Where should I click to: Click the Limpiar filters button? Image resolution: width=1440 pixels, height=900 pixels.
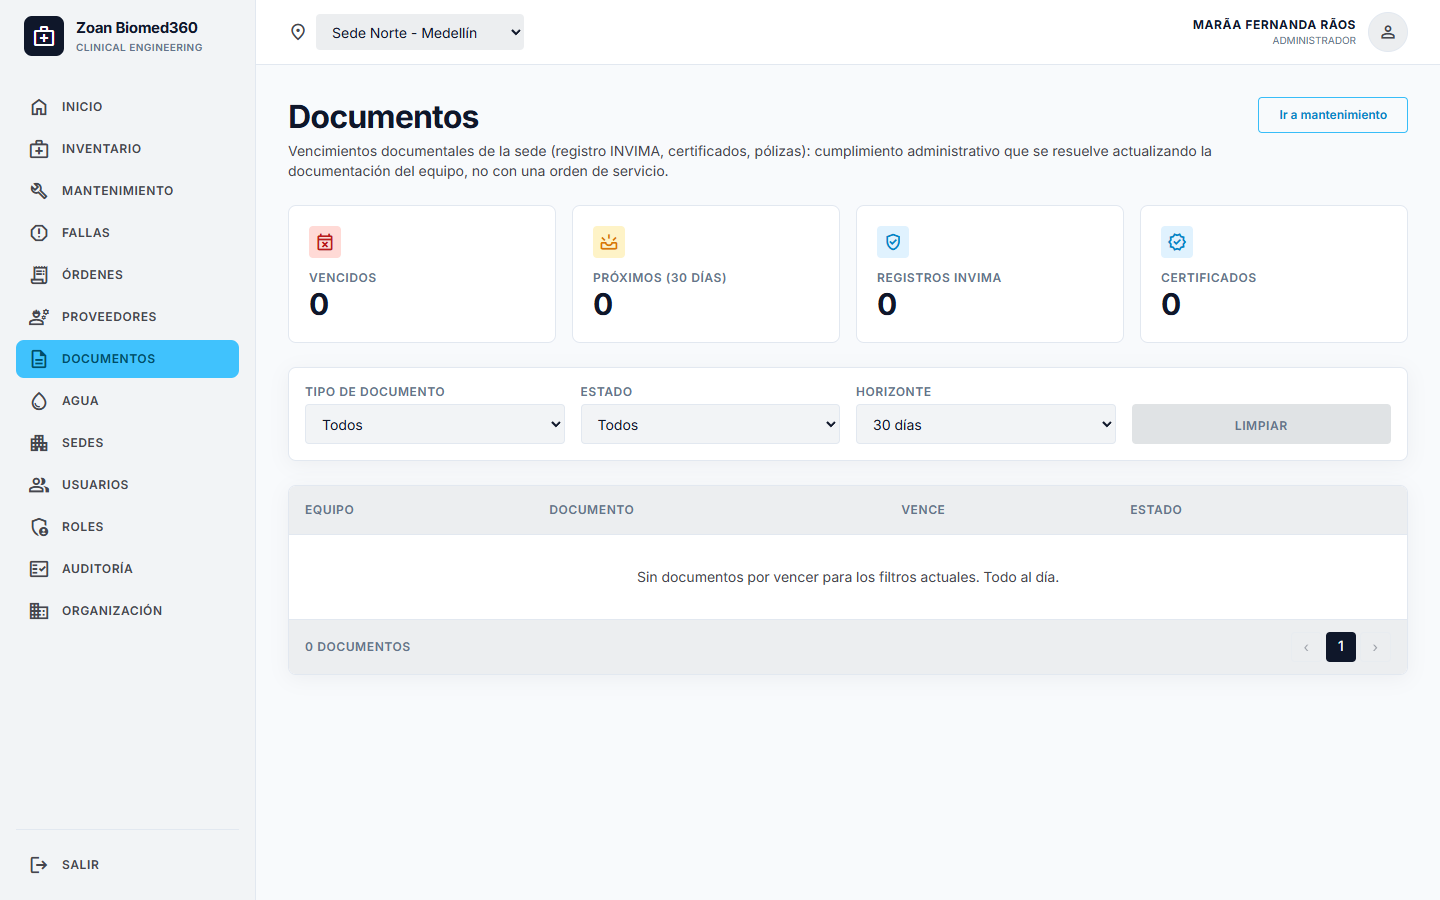coord(1261,424)
